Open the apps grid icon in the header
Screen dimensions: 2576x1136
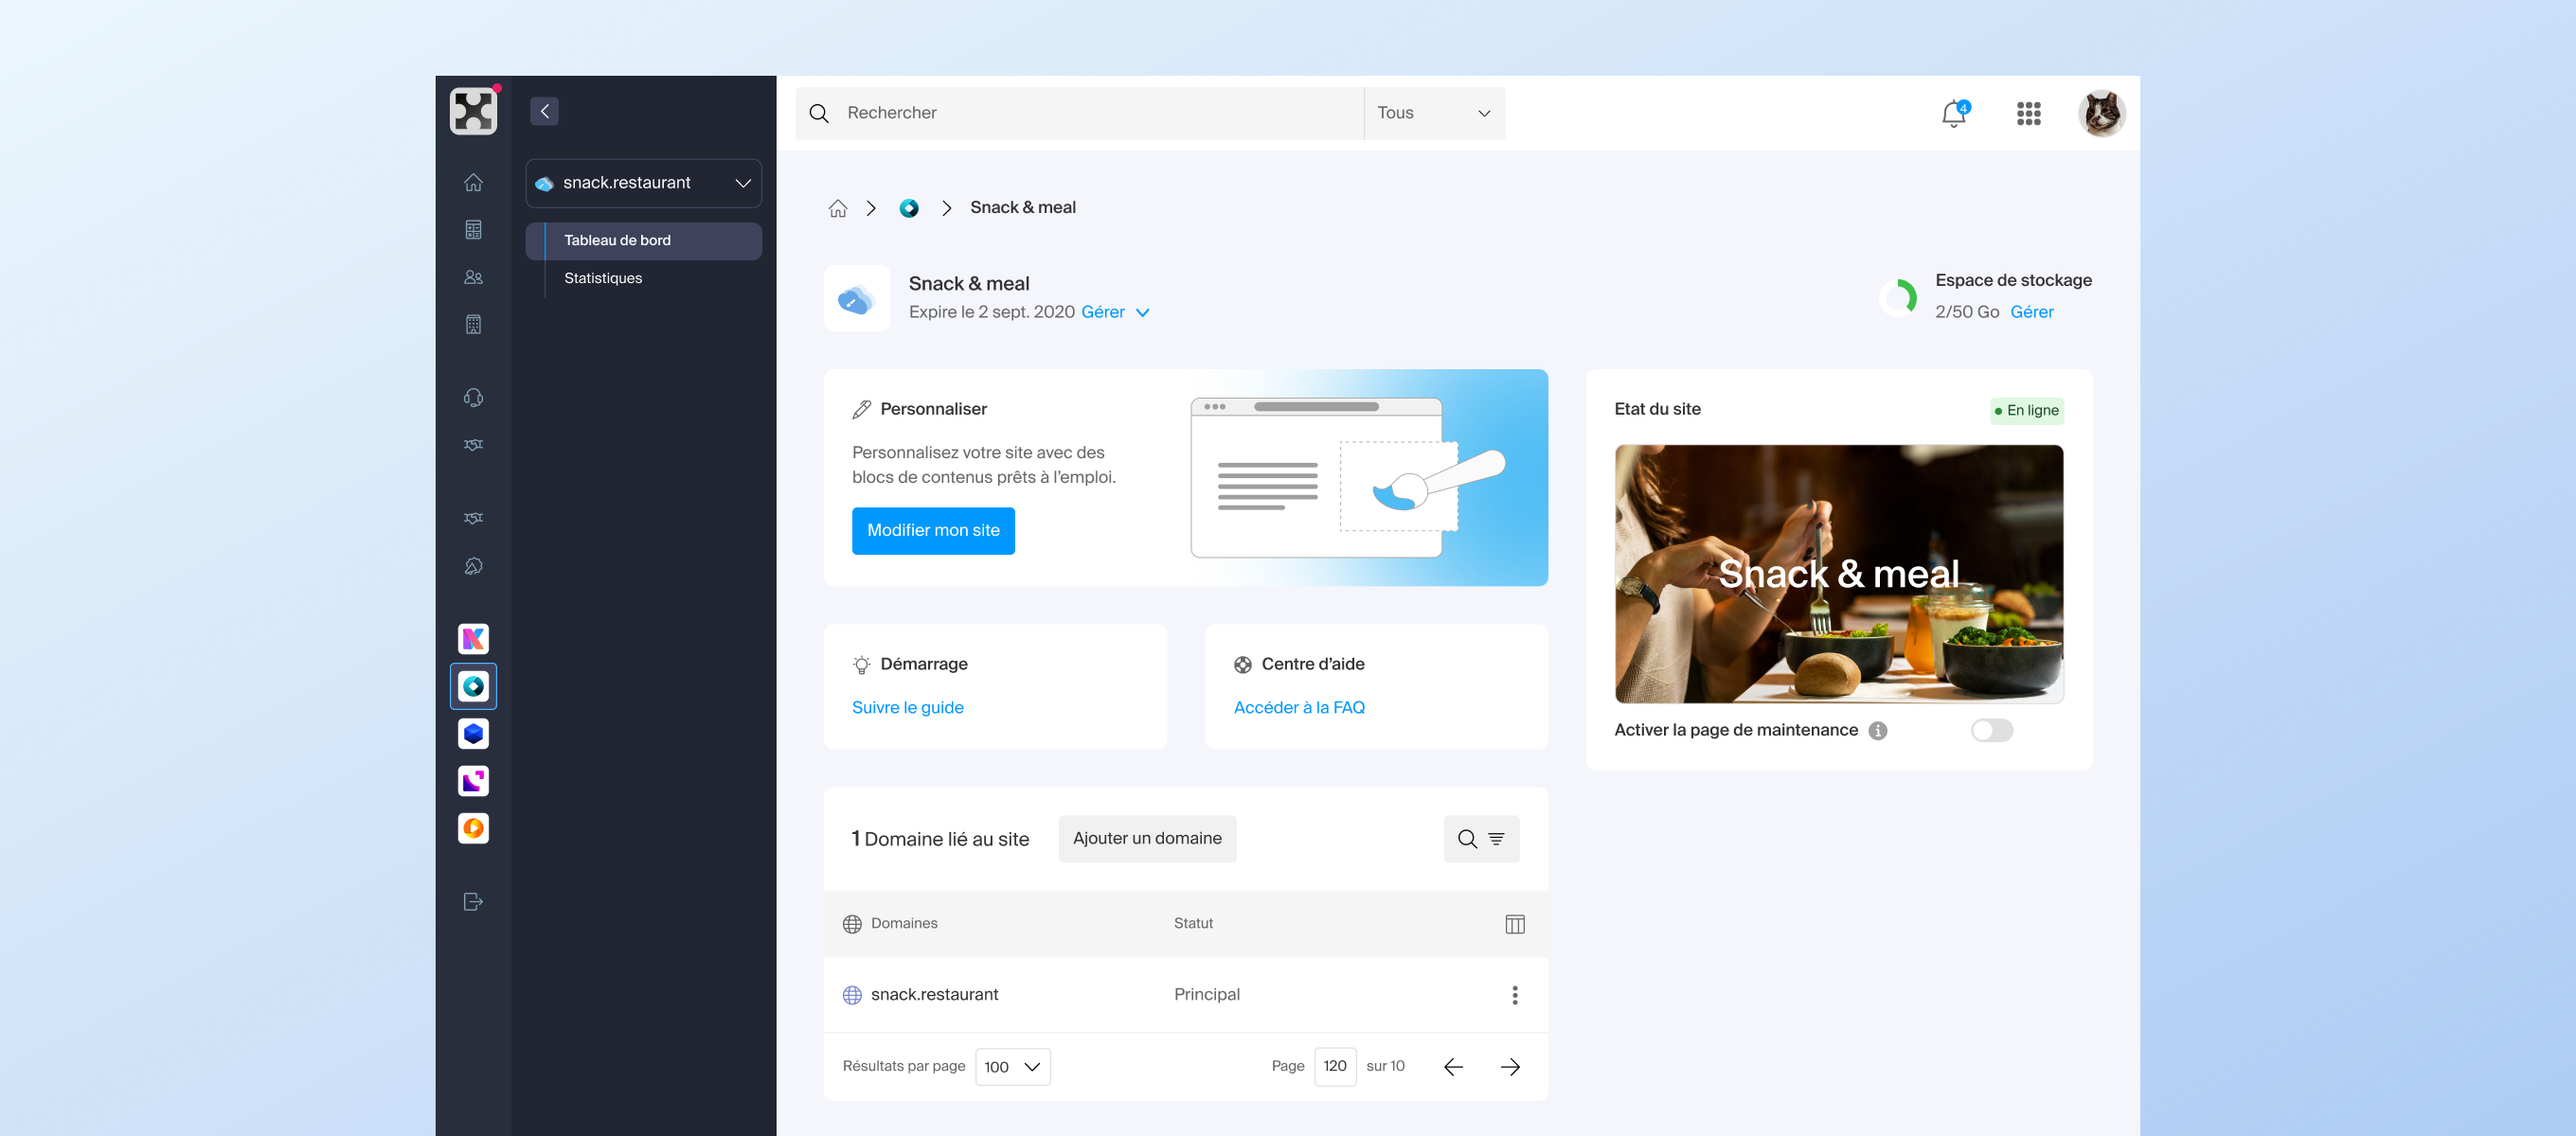click(2029, 113)
